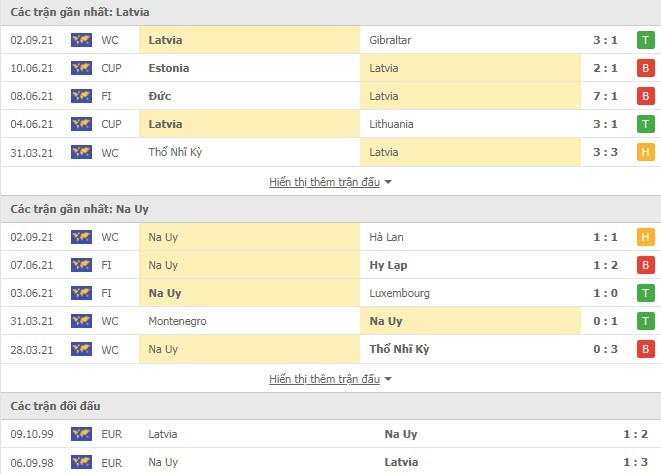
Task: Open the Đức vs Latvia 7:1 score
Action: tap(605, 96)
